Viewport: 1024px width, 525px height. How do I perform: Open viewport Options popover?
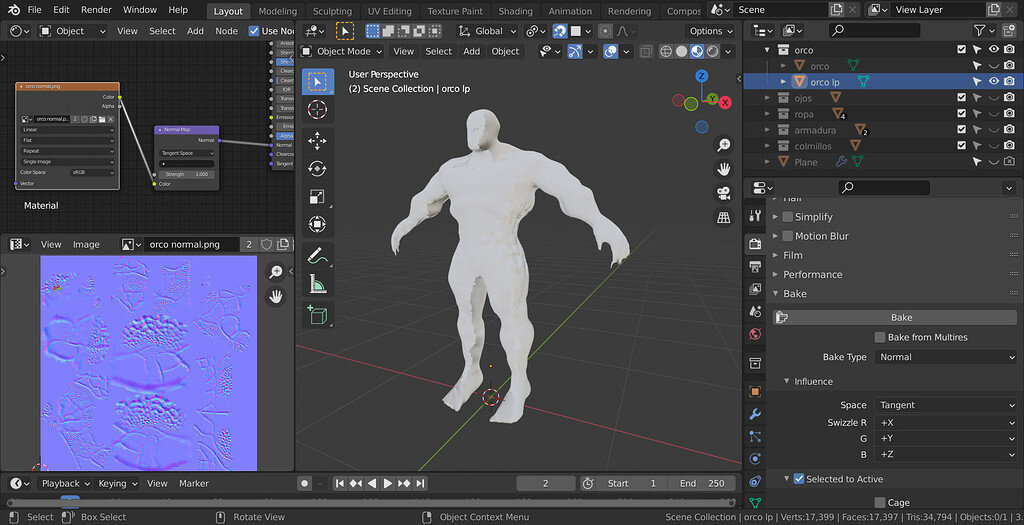point(711,31)
